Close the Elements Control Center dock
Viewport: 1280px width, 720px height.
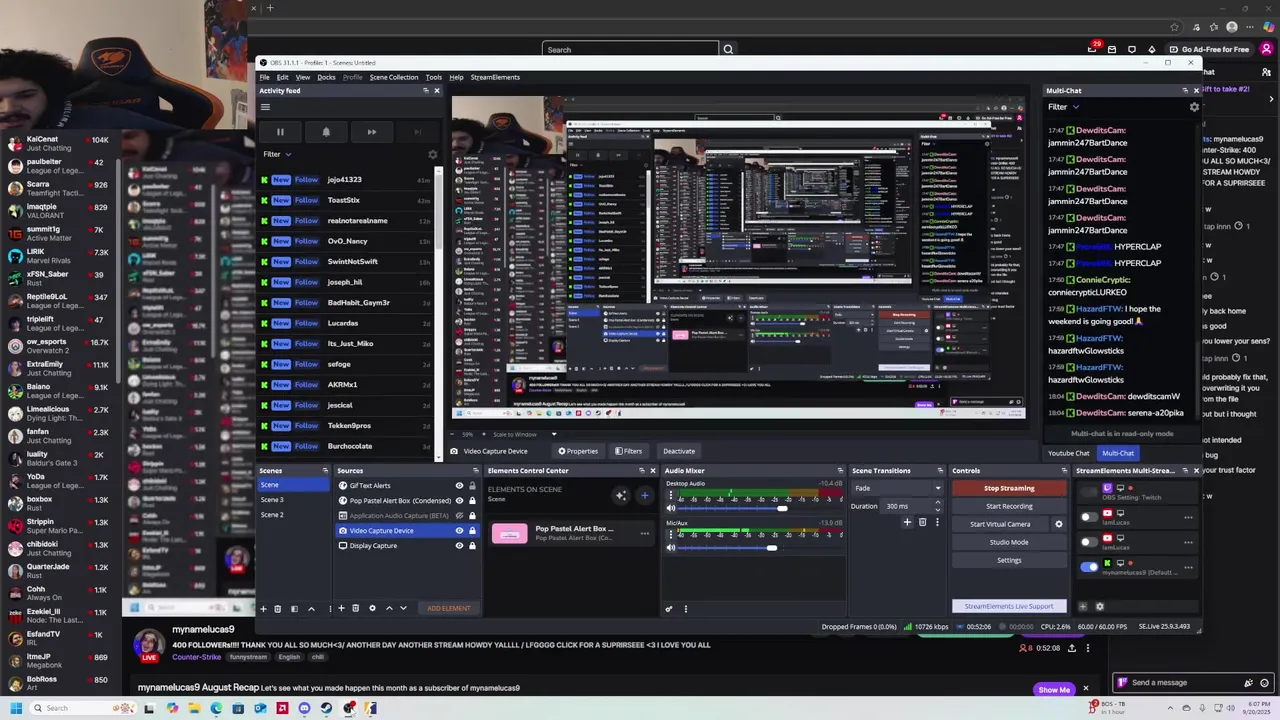pos(653,471)
